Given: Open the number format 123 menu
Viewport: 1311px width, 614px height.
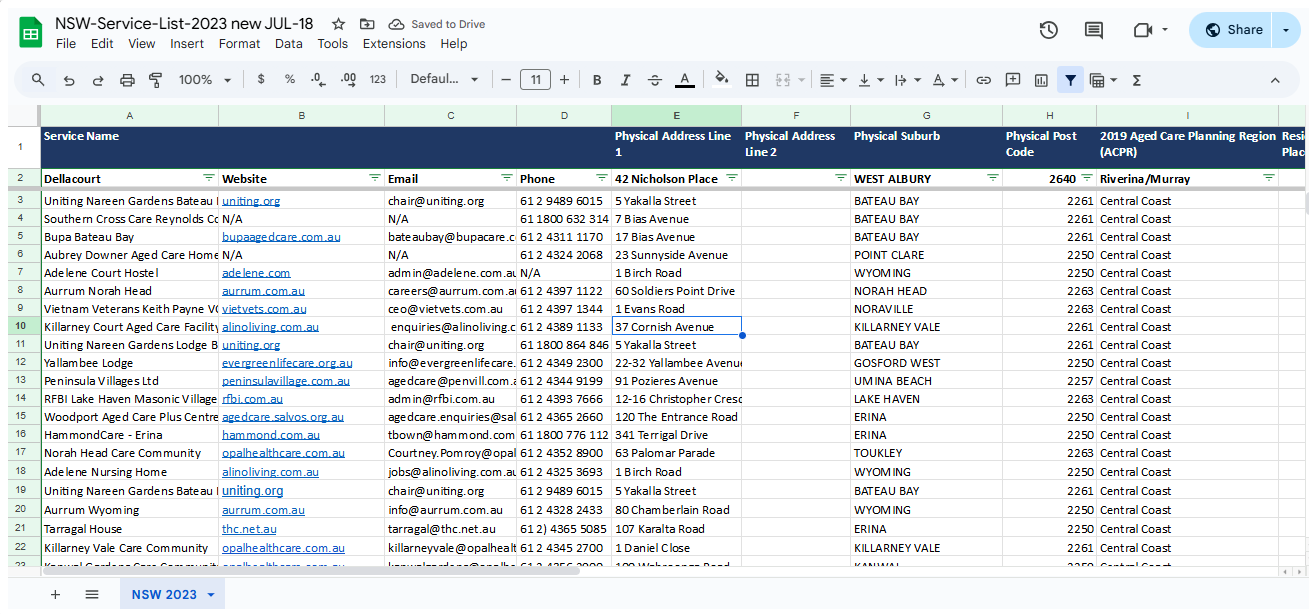Looking at the screenshot, I should [x=377, y=80].
